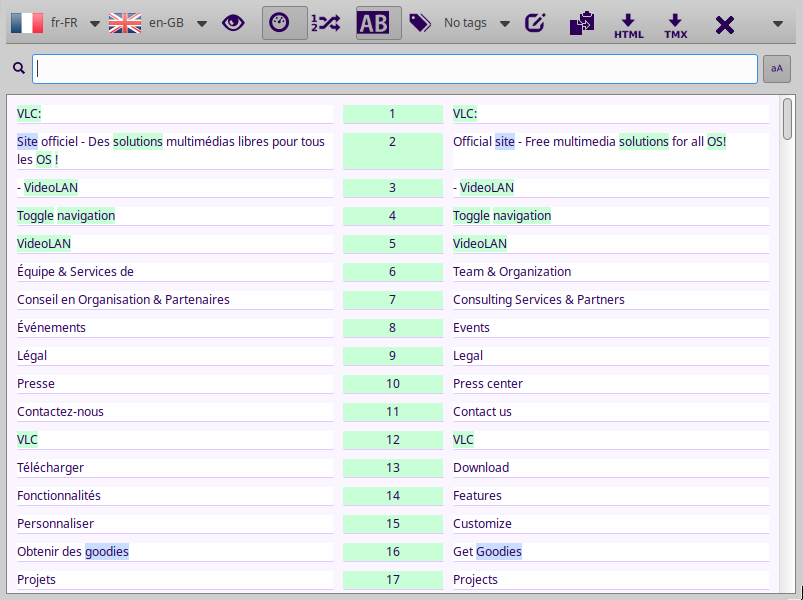Open the fr-FR source language dropdown
The width and height of the screenshot is (803, 600).
[95, 24]
